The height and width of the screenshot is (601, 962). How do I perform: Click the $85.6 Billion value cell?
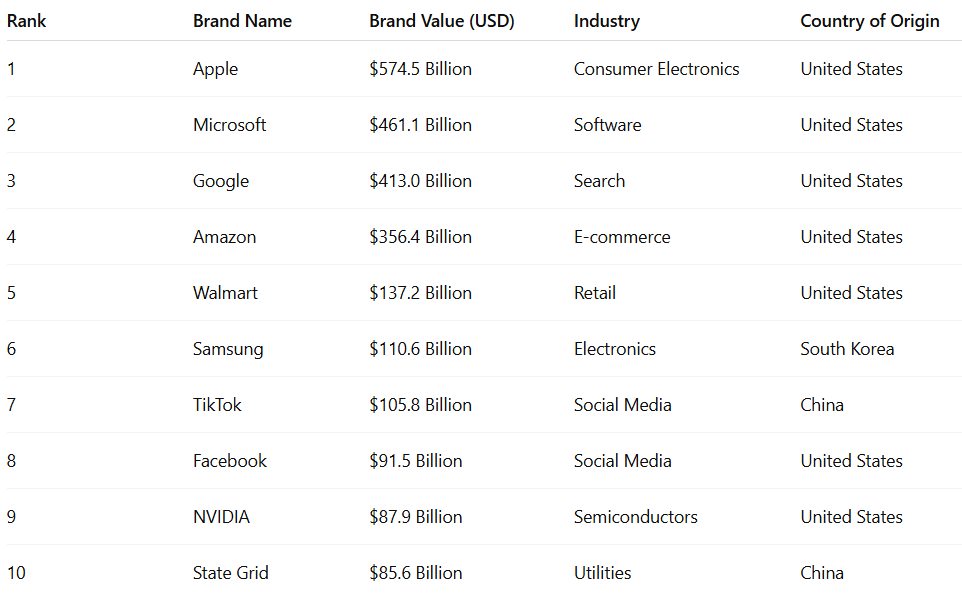click(415, 573)
